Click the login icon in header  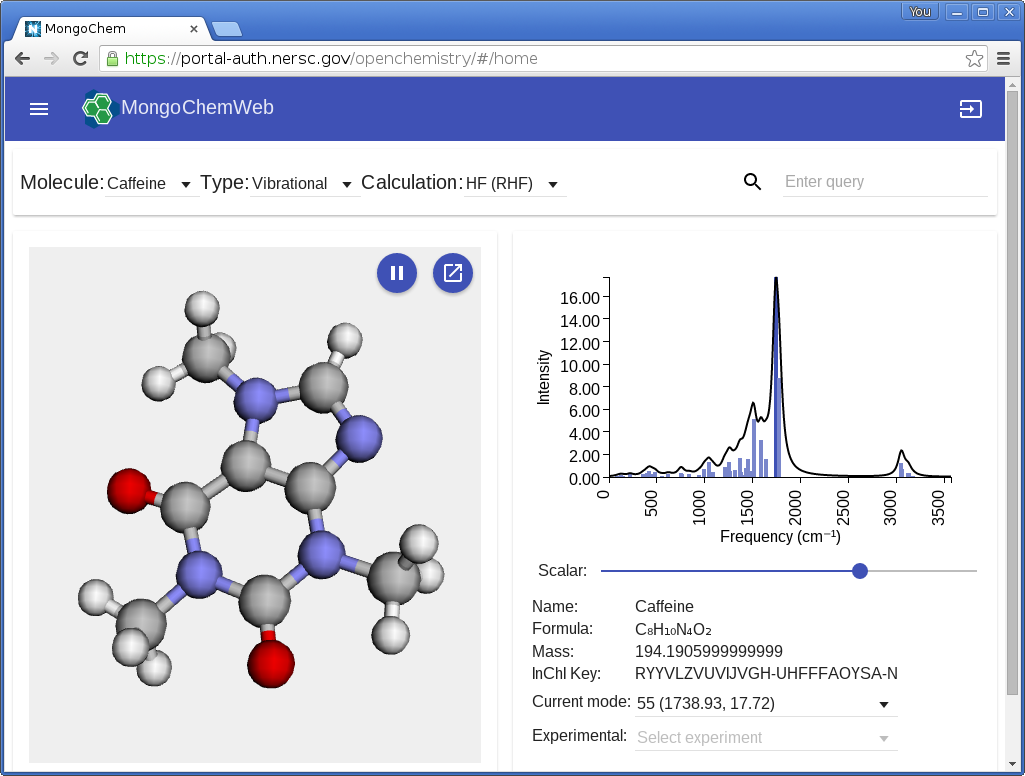[x=970, y=109]
